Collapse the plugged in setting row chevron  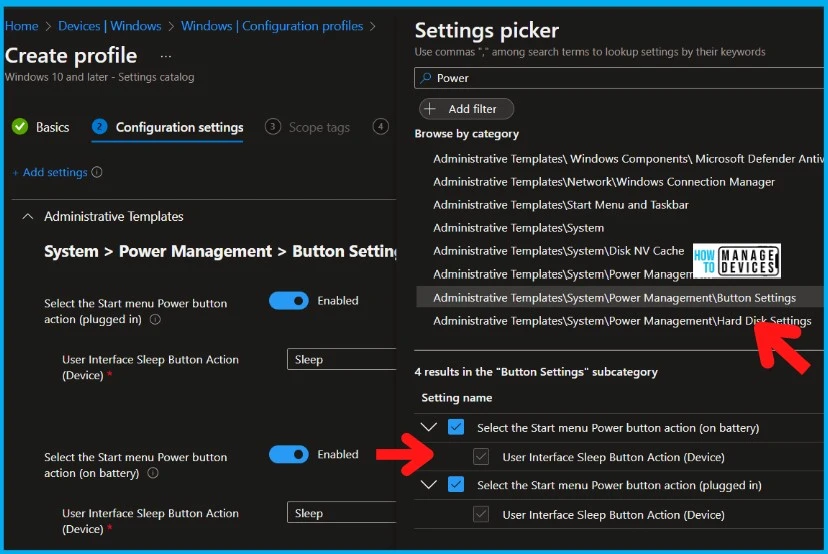428,484
